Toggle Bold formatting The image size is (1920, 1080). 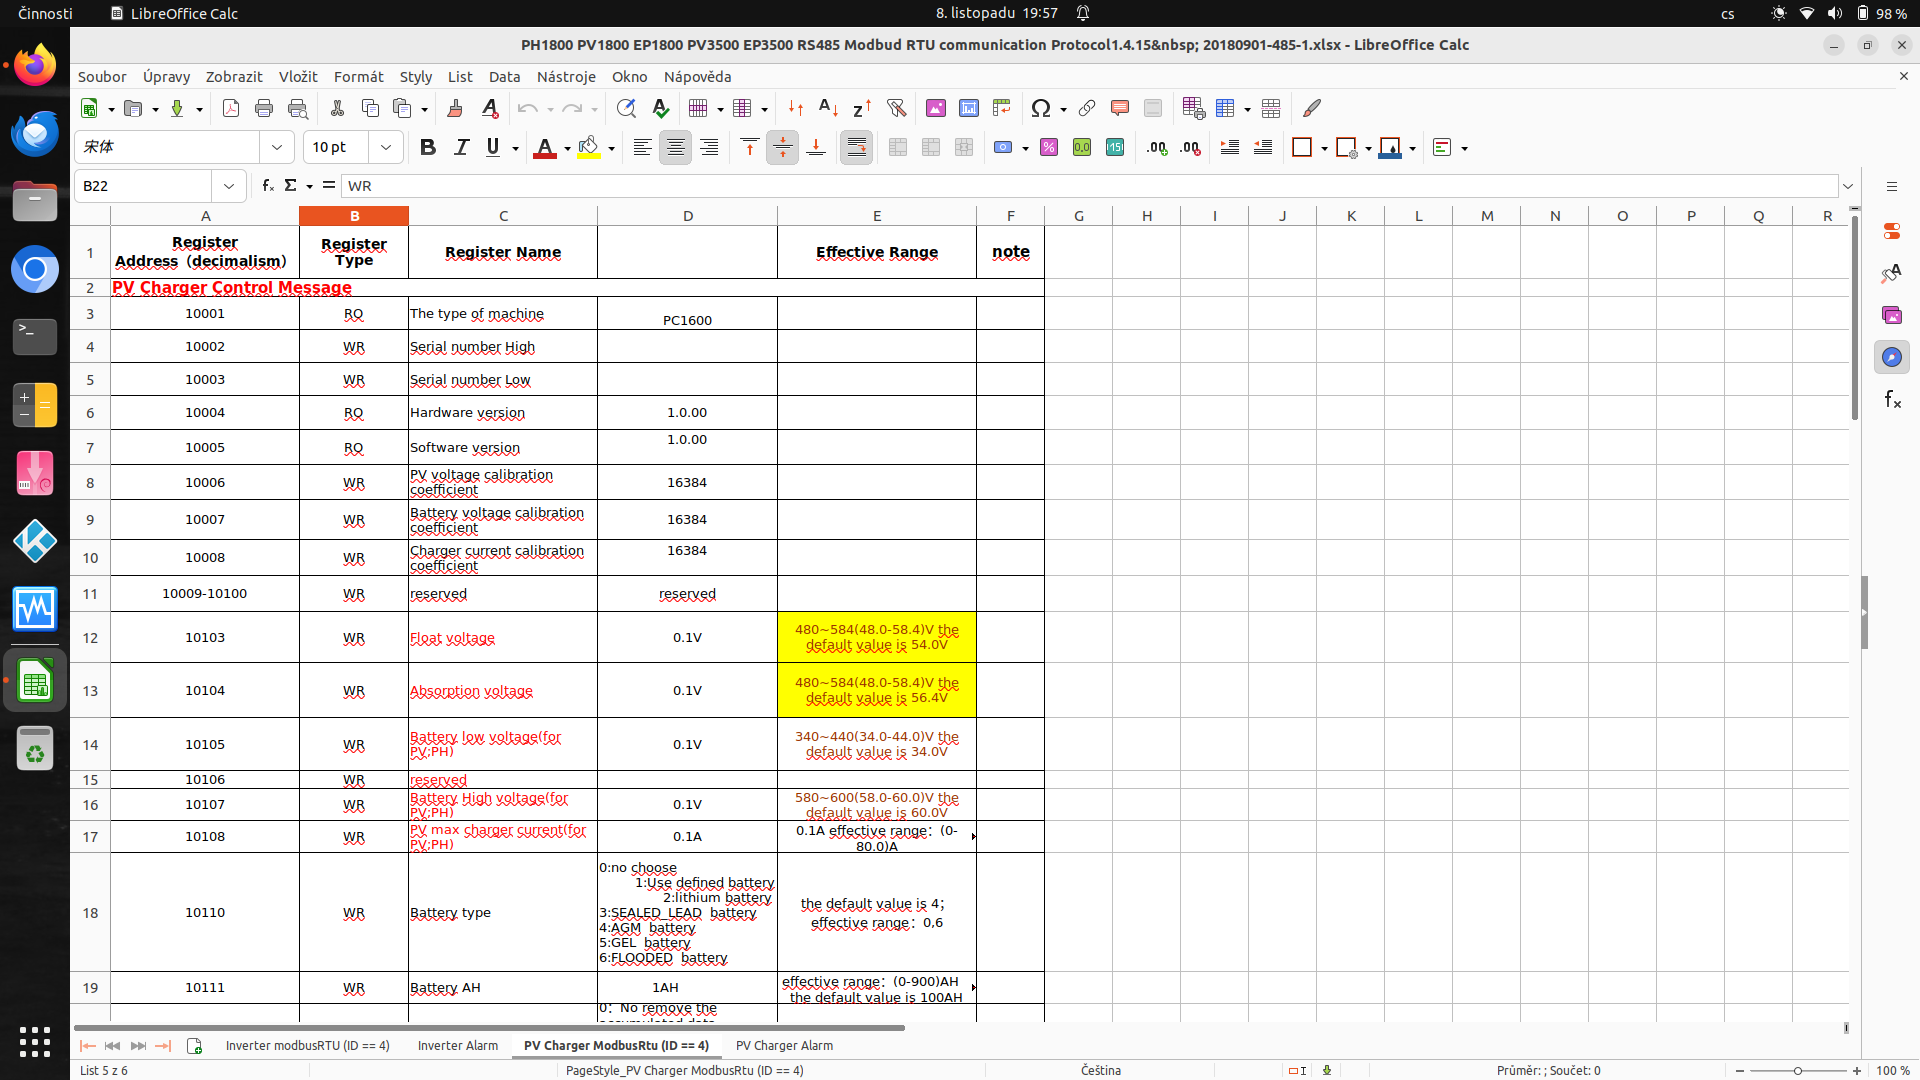(428, 148)
